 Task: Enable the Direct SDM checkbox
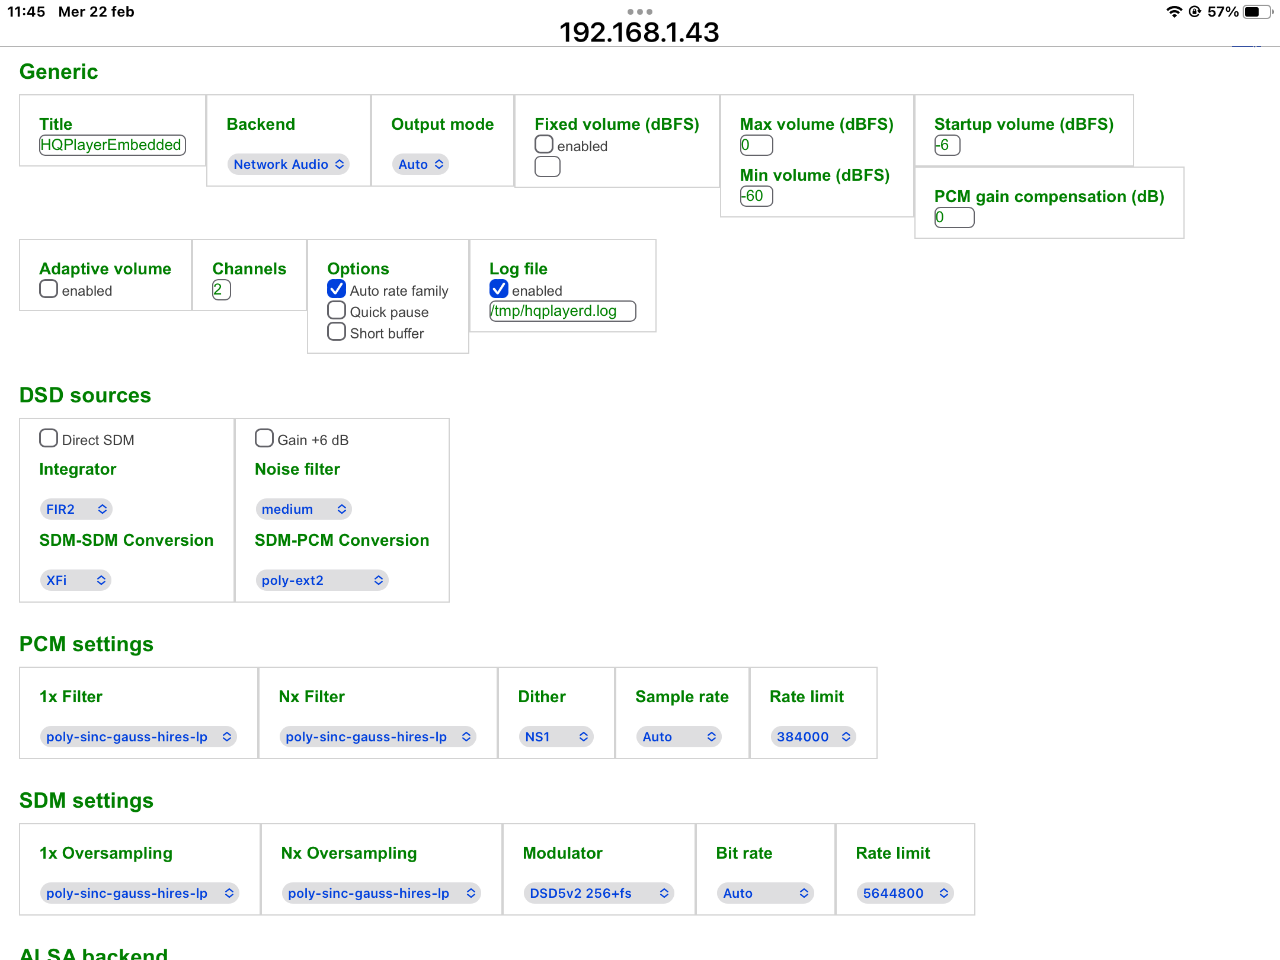click(48, 438)
